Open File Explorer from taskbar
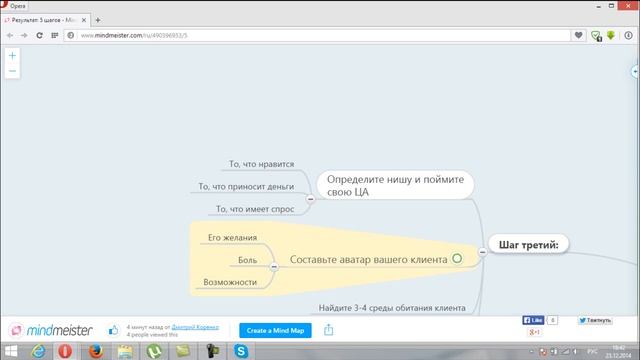This screenshot has width=640, height=360. point(125,351)
